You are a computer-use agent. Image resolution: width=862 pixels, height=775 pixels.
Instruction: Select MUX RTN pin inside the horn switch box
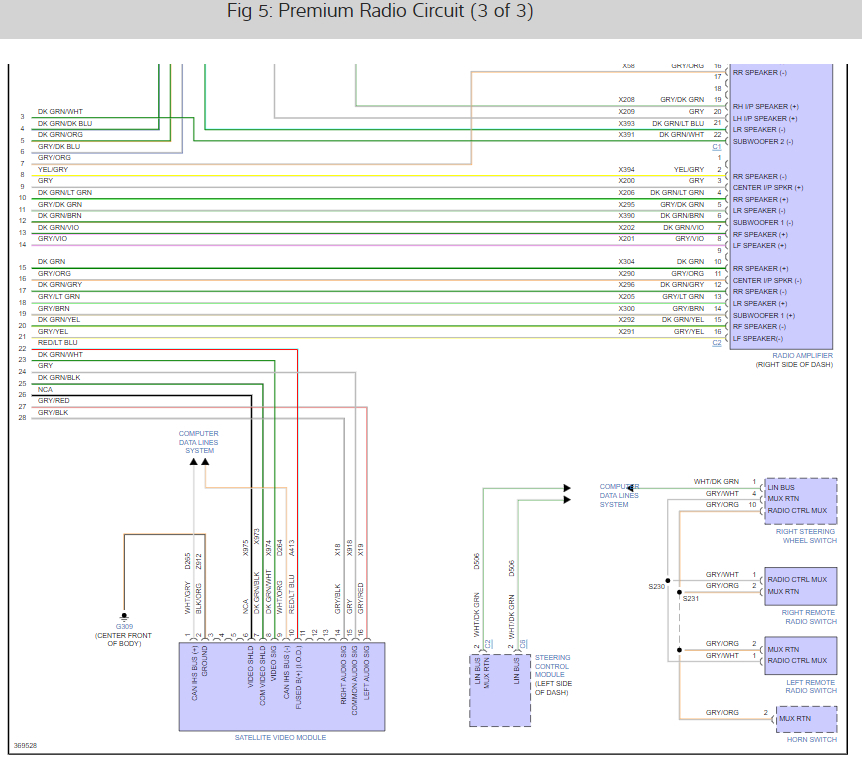pos(795,719)
